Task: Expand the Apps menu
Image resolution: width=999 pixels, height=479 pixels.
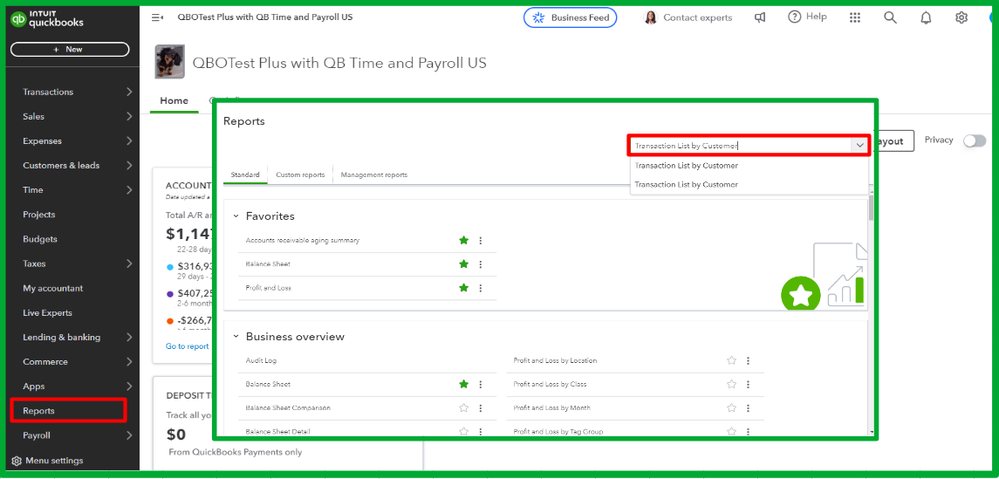Action: 129,386
